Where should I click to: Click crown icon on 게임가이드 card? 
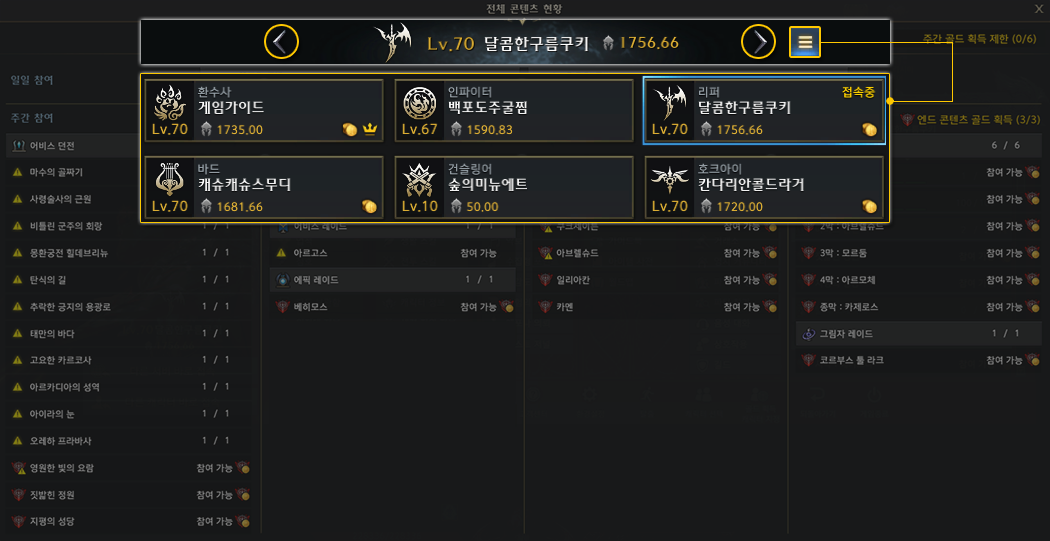point(370,130)
